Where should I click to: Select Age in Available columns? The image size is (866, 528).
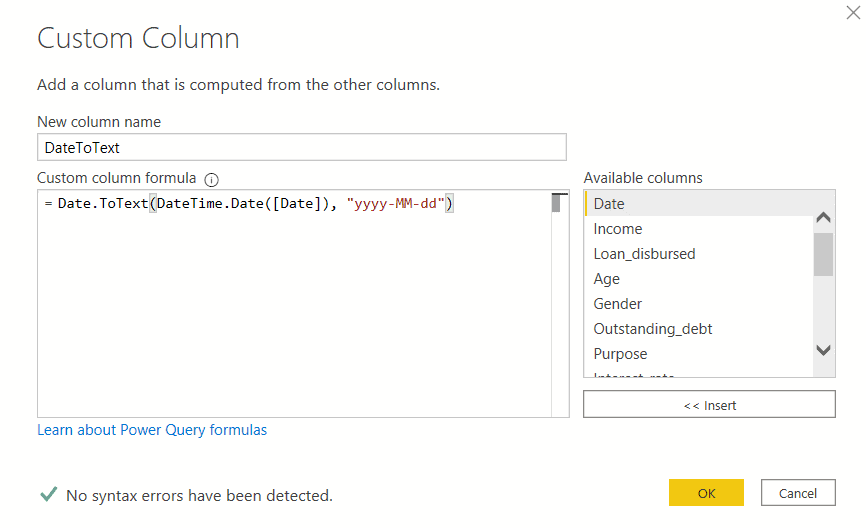tap(699, 278)
